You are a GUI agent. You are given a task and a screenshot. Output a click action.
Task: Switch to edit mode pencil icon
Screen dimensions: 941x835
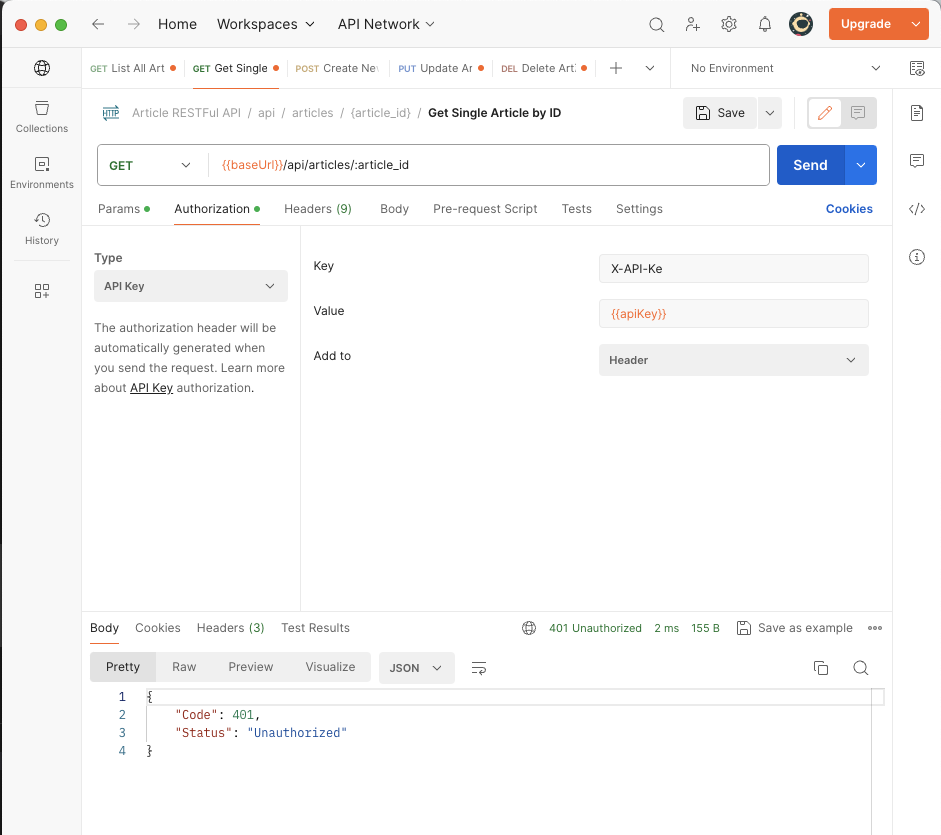tap(825, 113)
